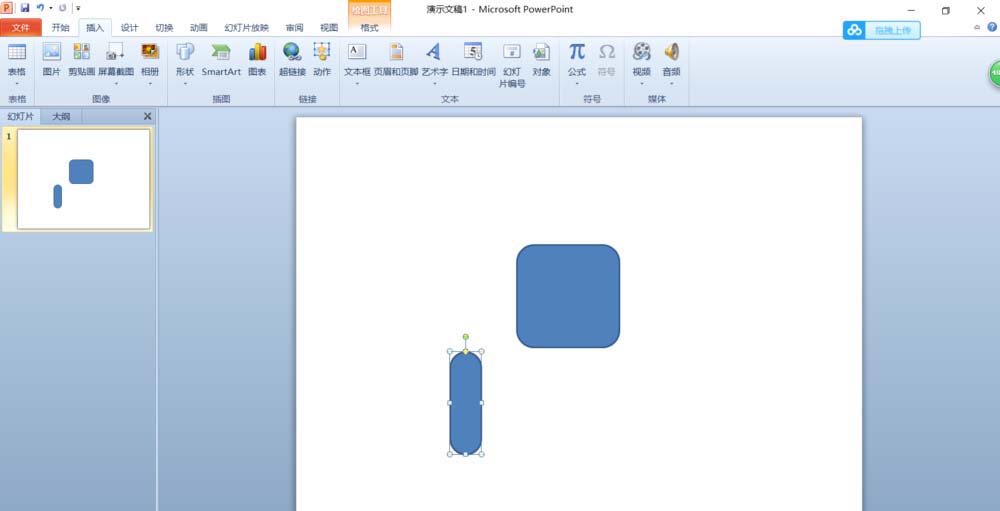Select the slide 1 thumbnail
This screenshot has height=511, width=1000.
pos(83,179)
